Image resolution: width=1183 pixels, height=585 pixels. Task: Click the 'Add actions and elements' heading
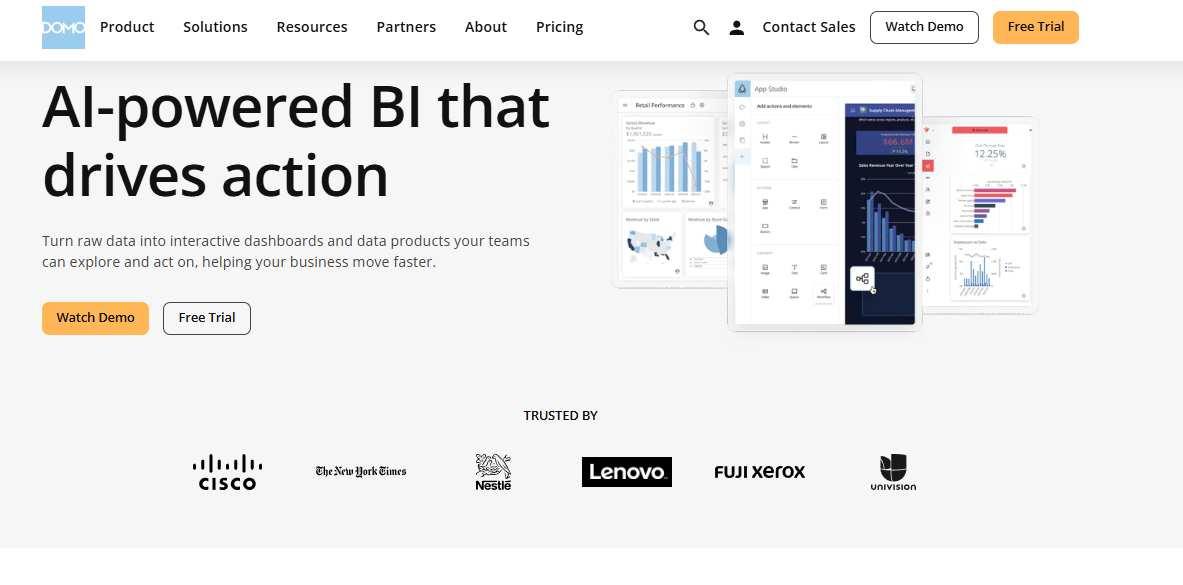coord(784,106)
